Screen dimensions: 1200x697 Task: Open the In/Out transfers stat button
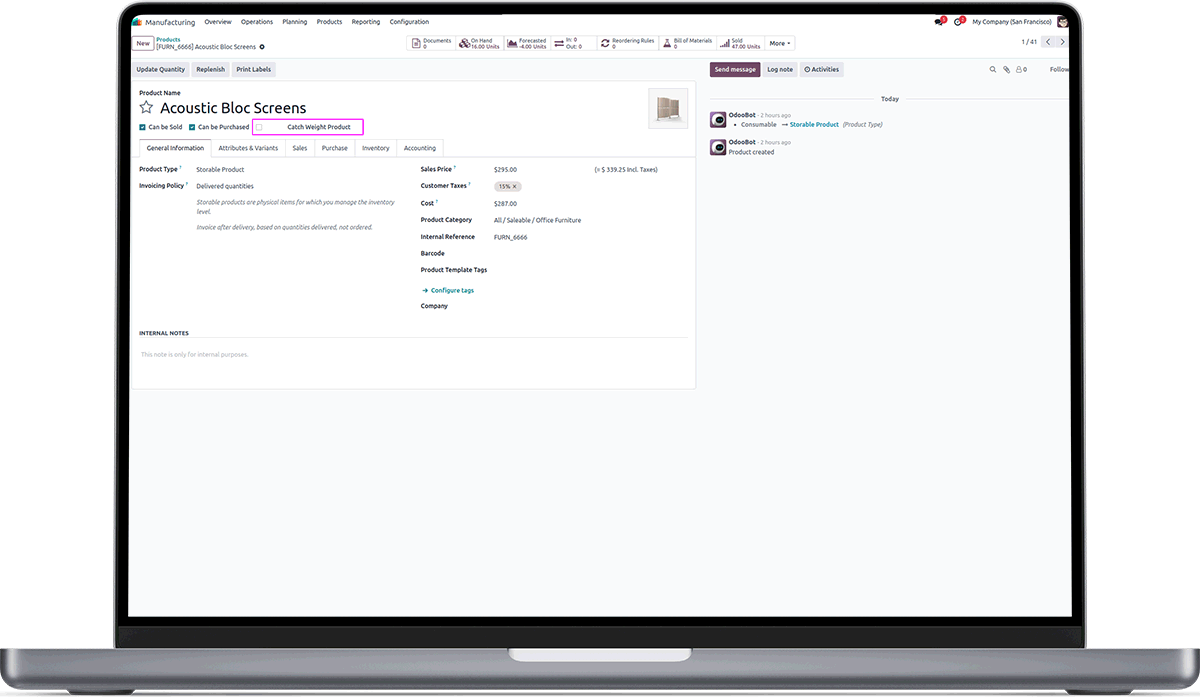574,43
